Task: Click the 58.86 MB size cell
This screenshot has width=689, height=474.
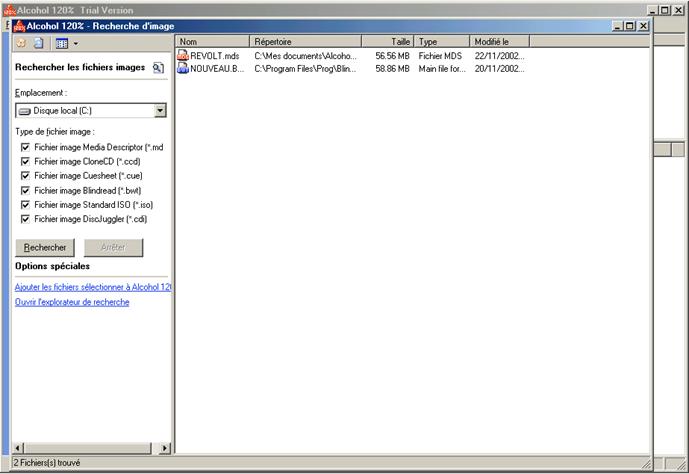Action: tap(392, 69)
